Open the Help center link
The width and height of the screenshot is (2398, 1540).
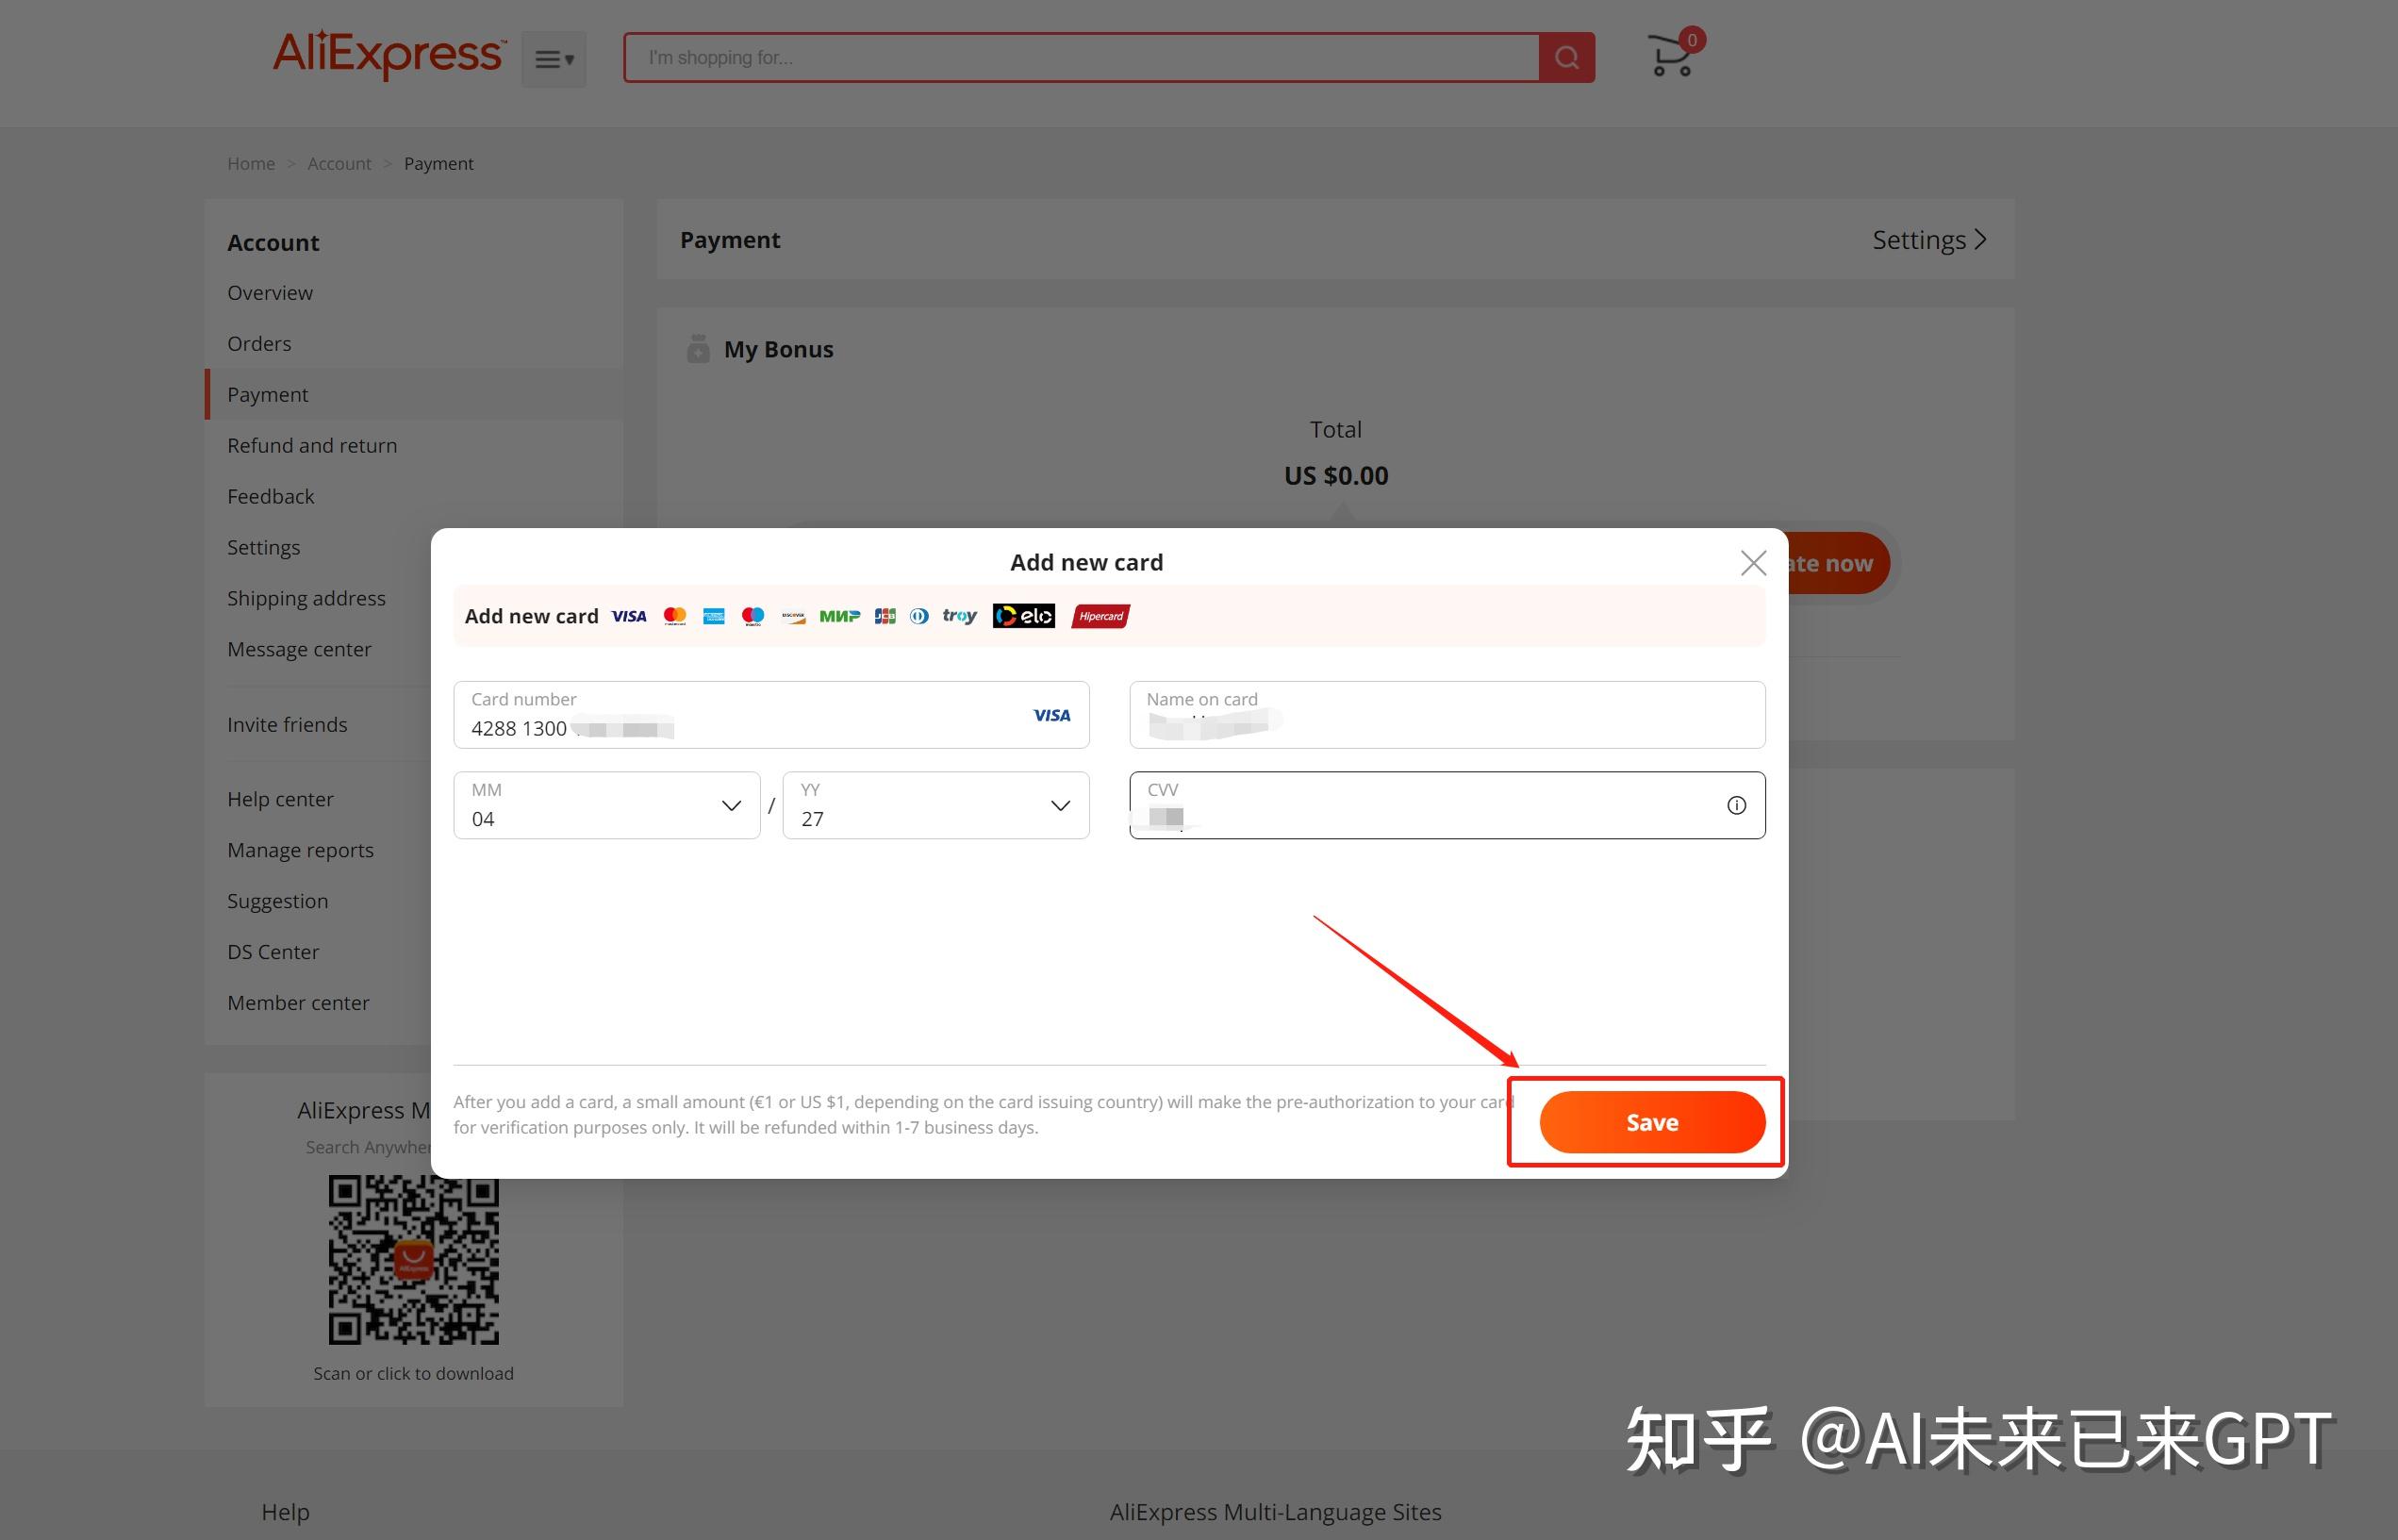click(280, 798)
